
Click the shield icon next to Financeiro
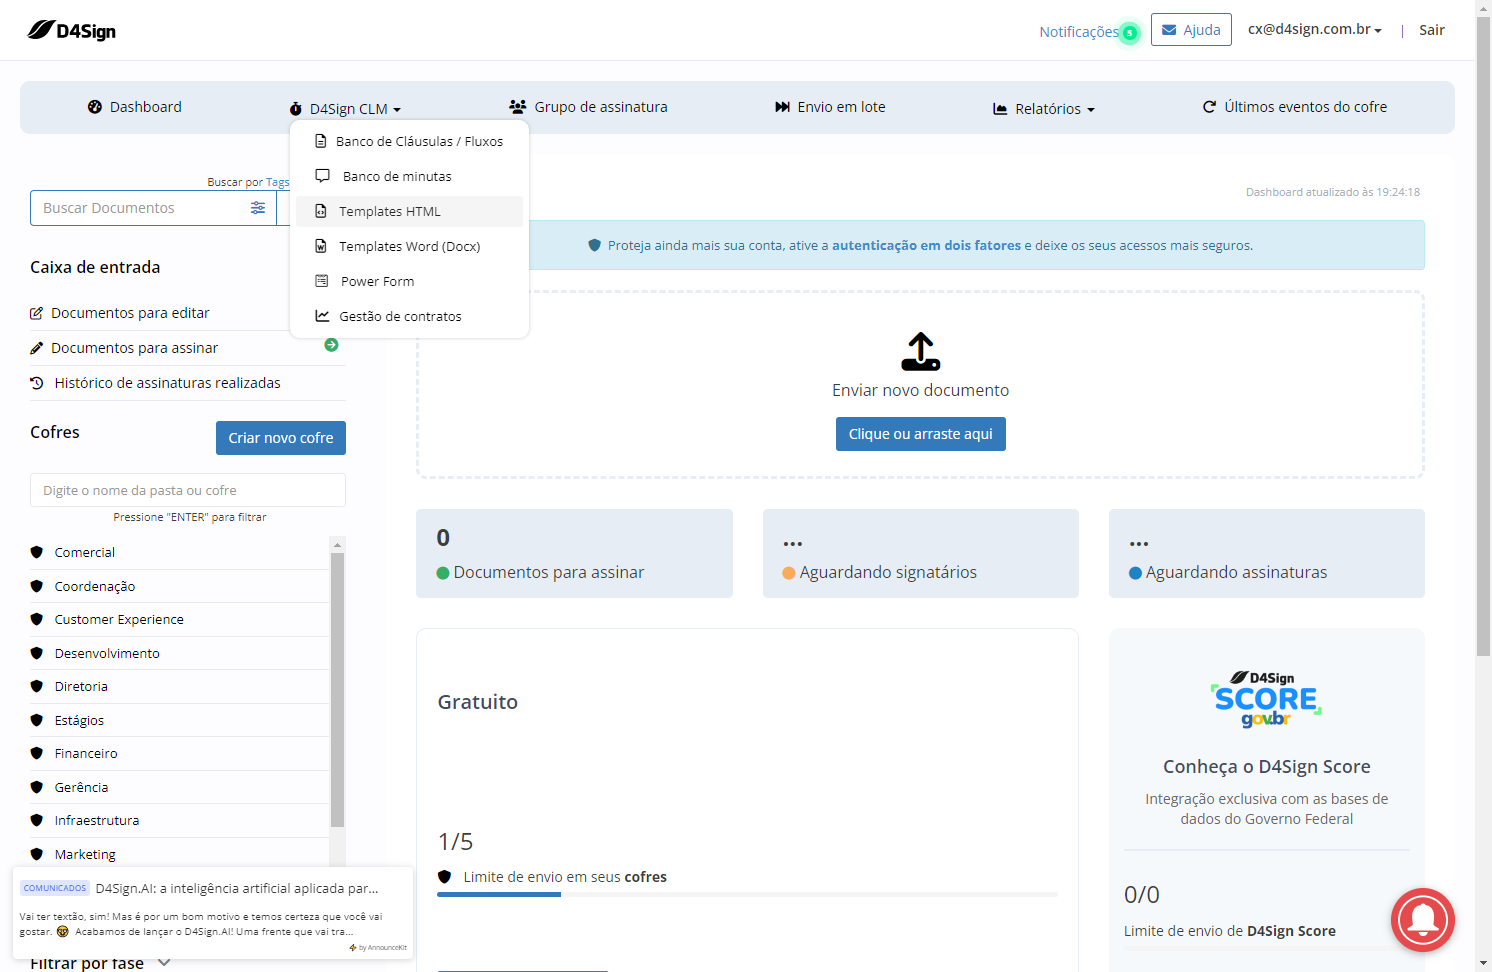coord(37,753)
